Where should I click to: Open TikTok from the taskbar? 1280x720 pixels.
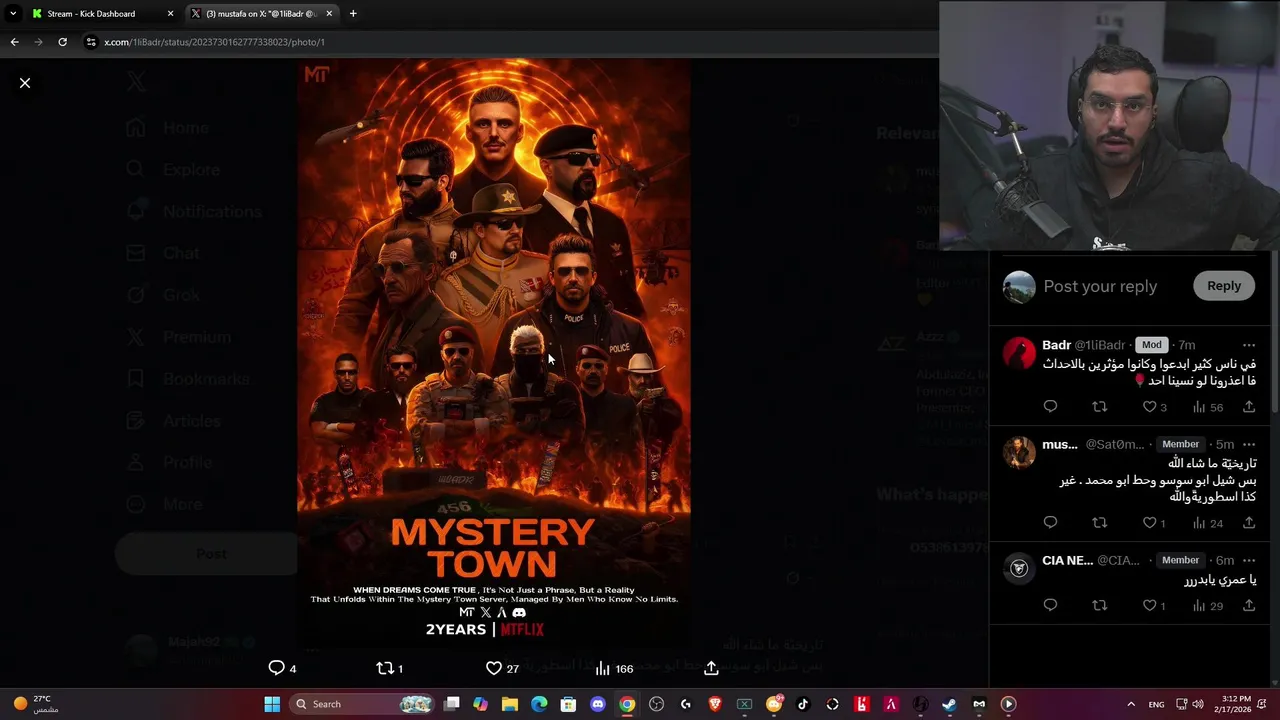[x=802, y=704]
